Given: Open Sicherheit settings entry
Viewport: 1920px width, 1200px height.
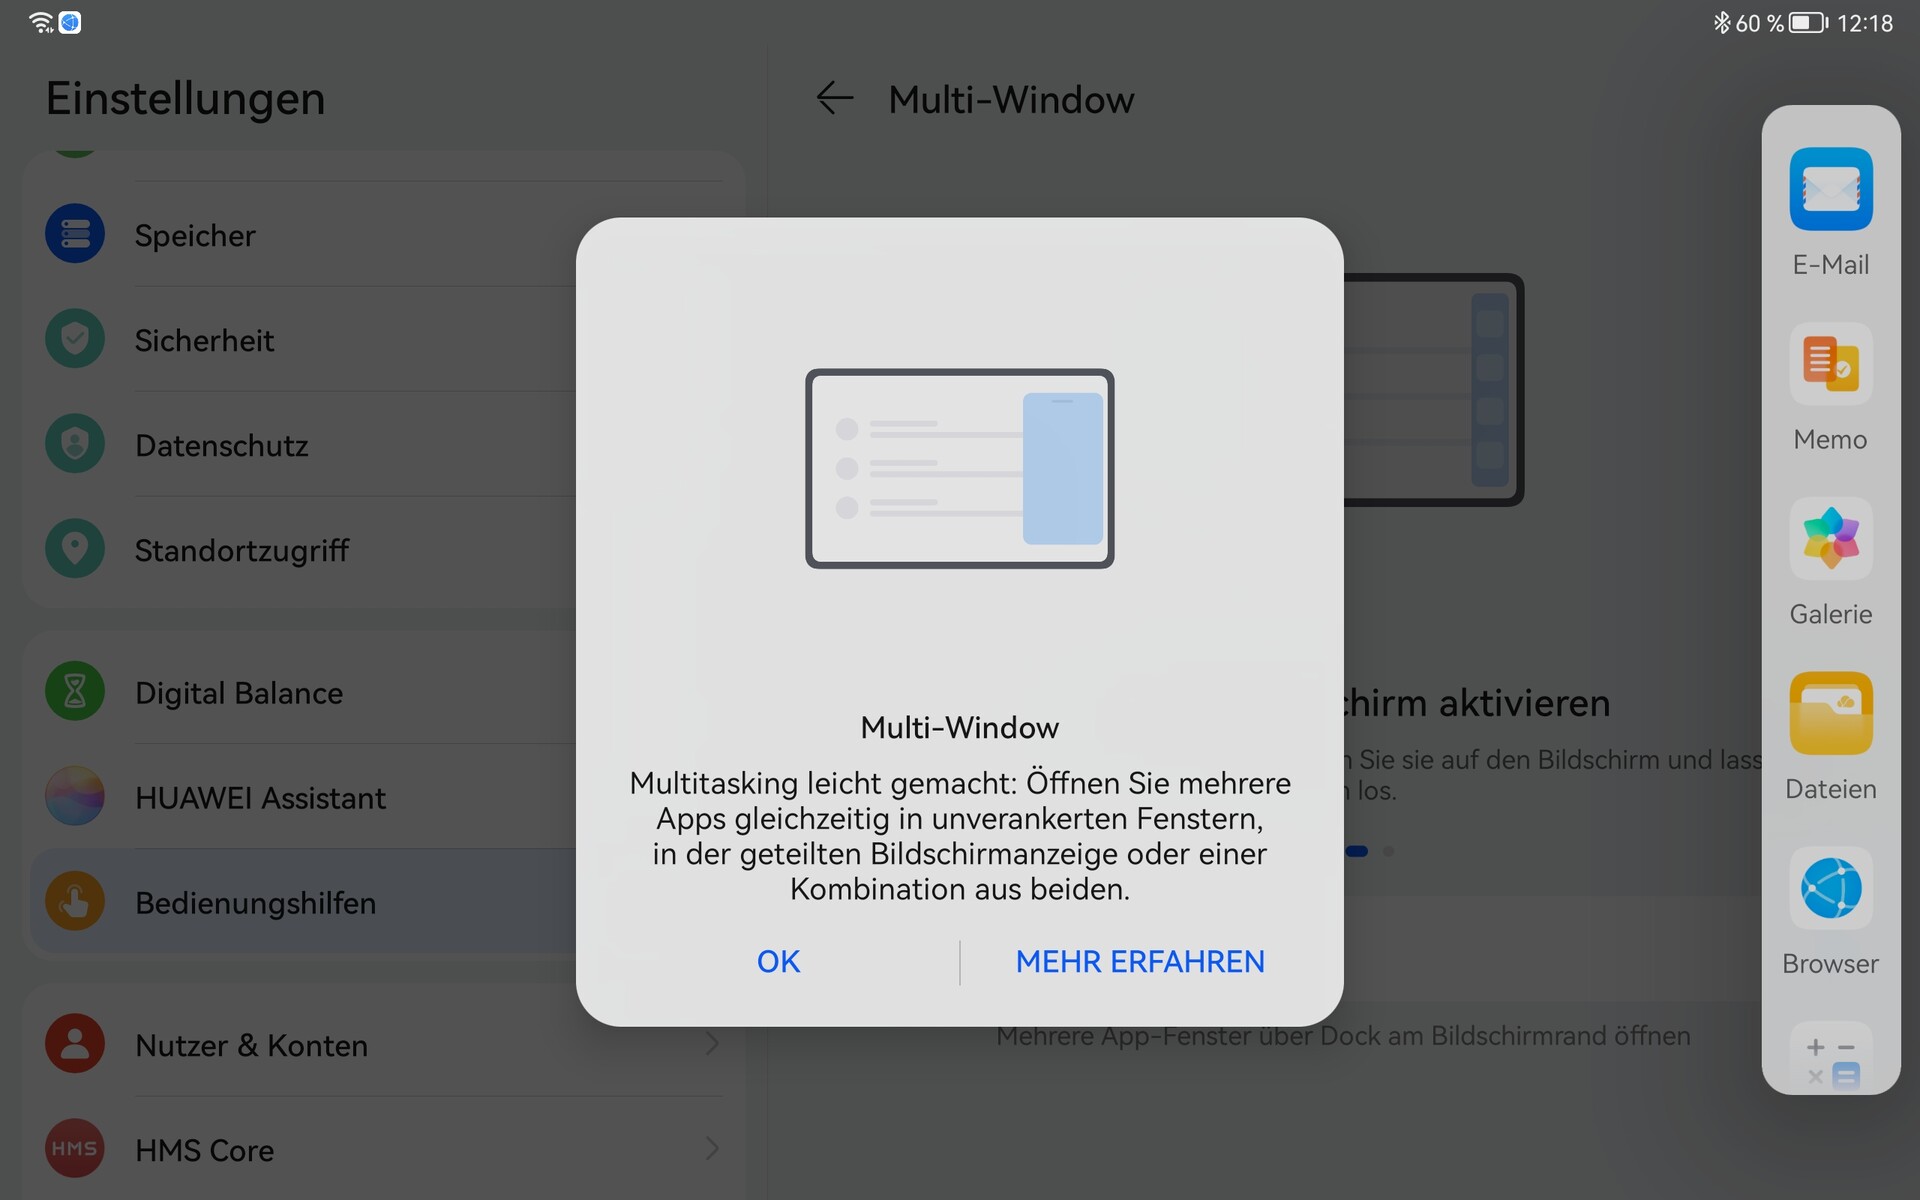Looking at the screenshot, I should pos(205,340).
